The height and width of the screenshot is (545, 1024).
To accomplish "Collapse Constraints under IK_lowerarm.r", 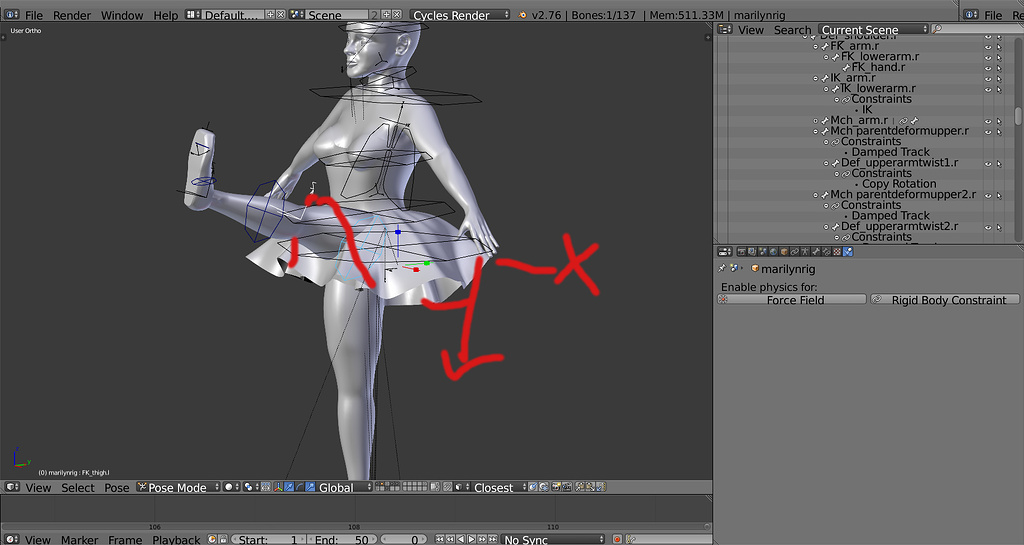I will [837, 99].
